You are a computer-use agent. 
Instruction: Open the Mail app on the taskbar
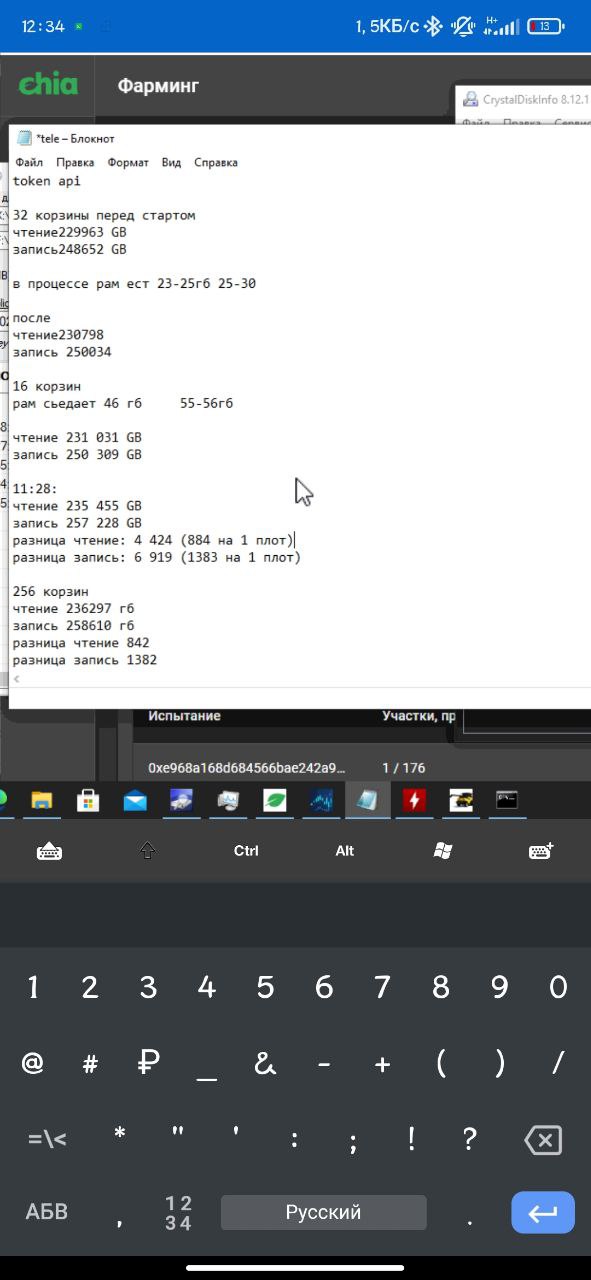[135, 800]
